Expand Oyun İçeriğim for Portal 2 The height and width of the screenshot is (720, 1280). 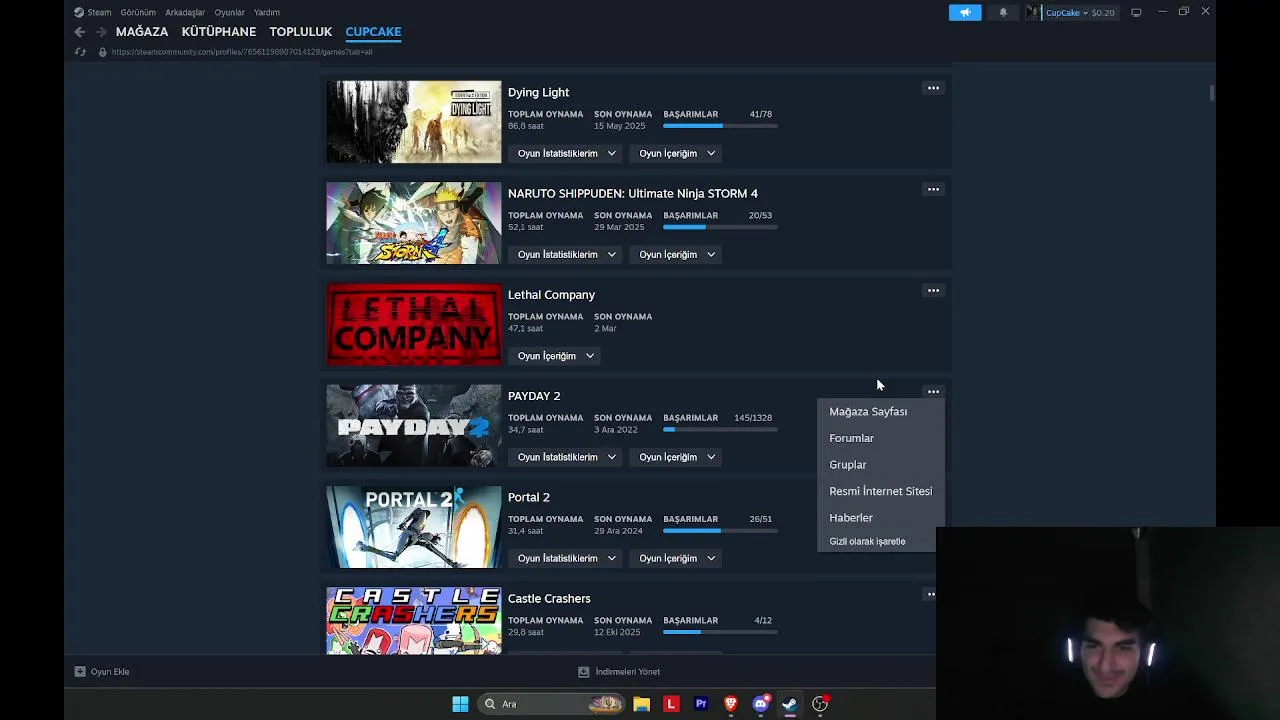[677, 558]
